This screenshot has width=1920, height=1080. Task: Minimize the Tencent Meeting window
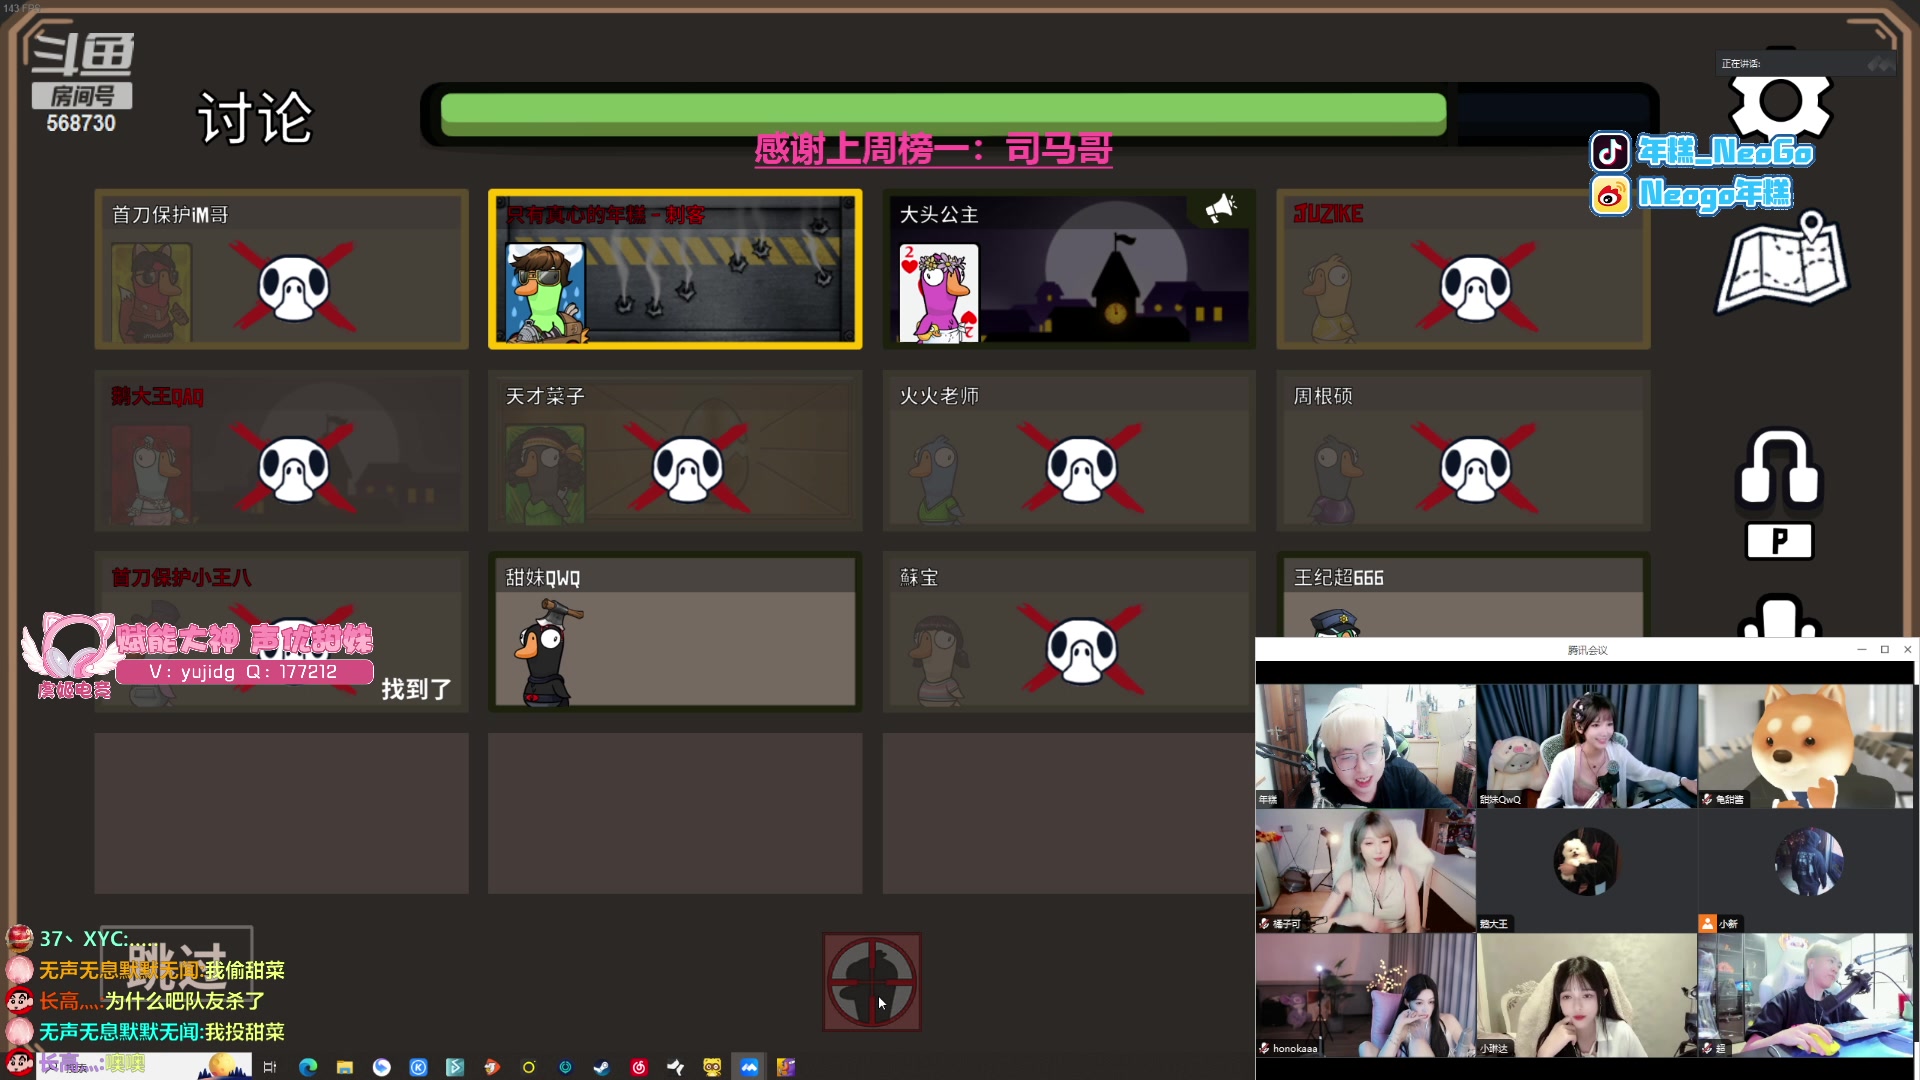tap(1862, 650)
